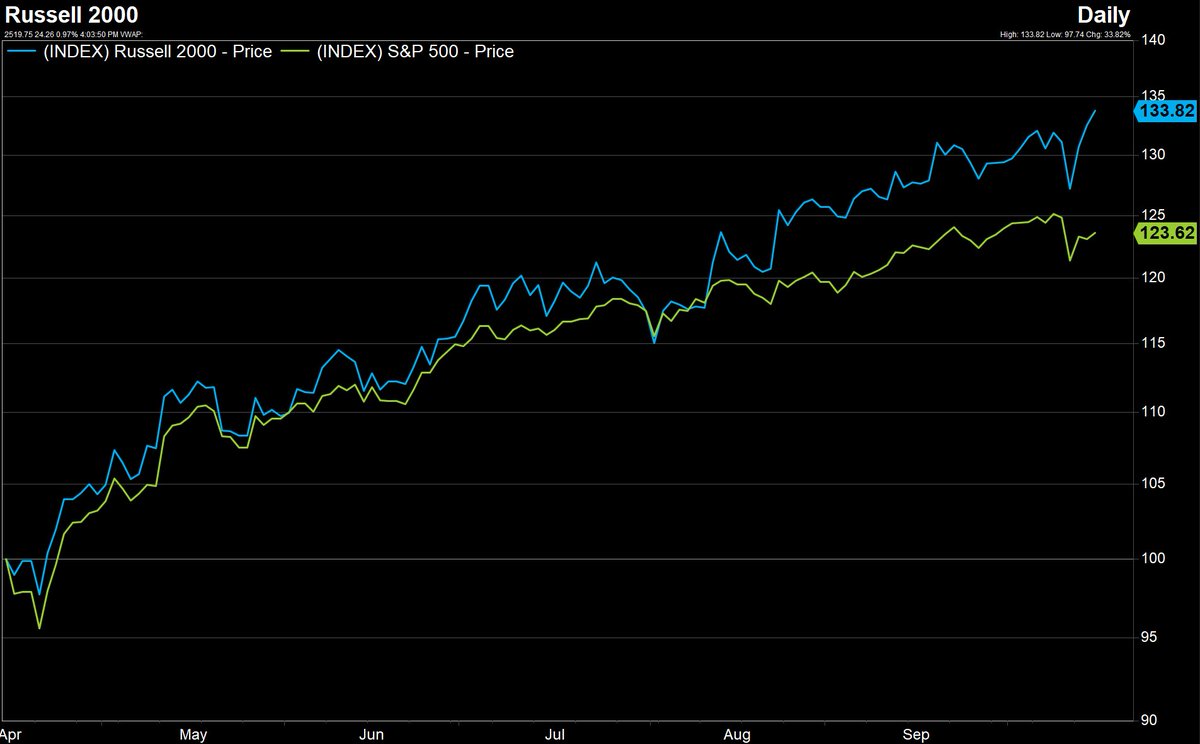Click the 105 y-axis label

1151,483
